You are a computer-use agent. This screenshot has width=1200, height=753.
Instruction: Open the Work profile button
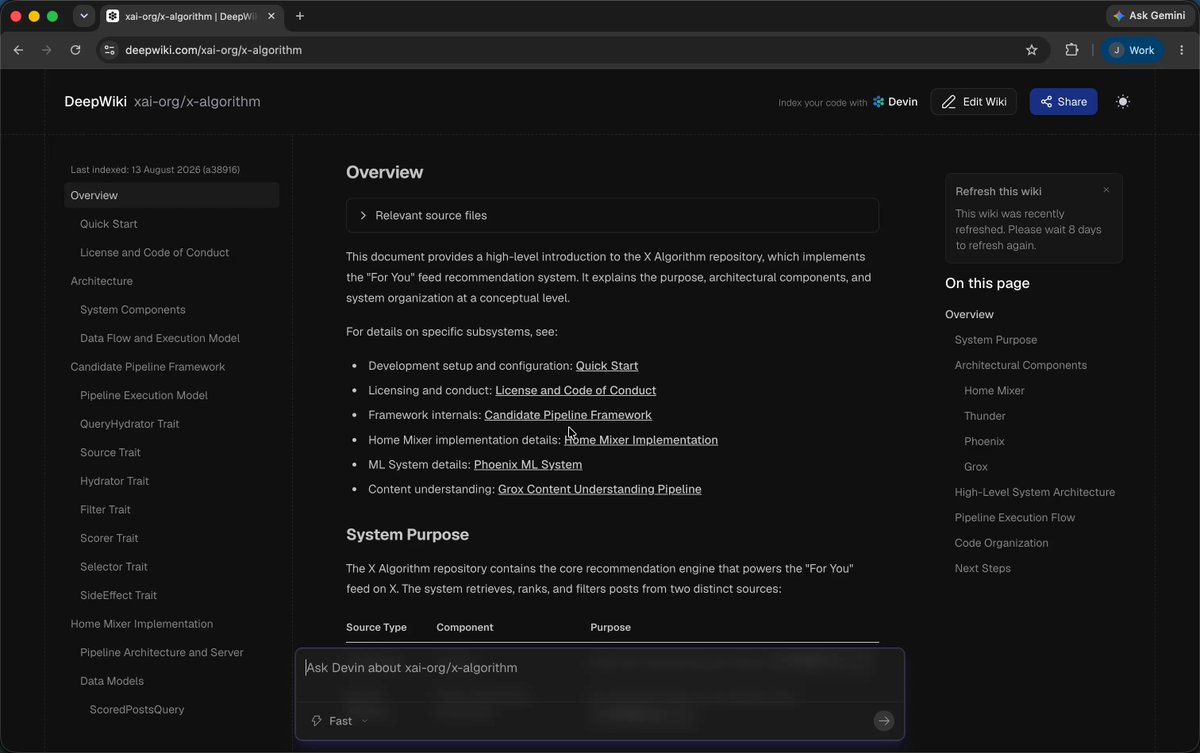pyautogui.click(x=1133, y=50)
